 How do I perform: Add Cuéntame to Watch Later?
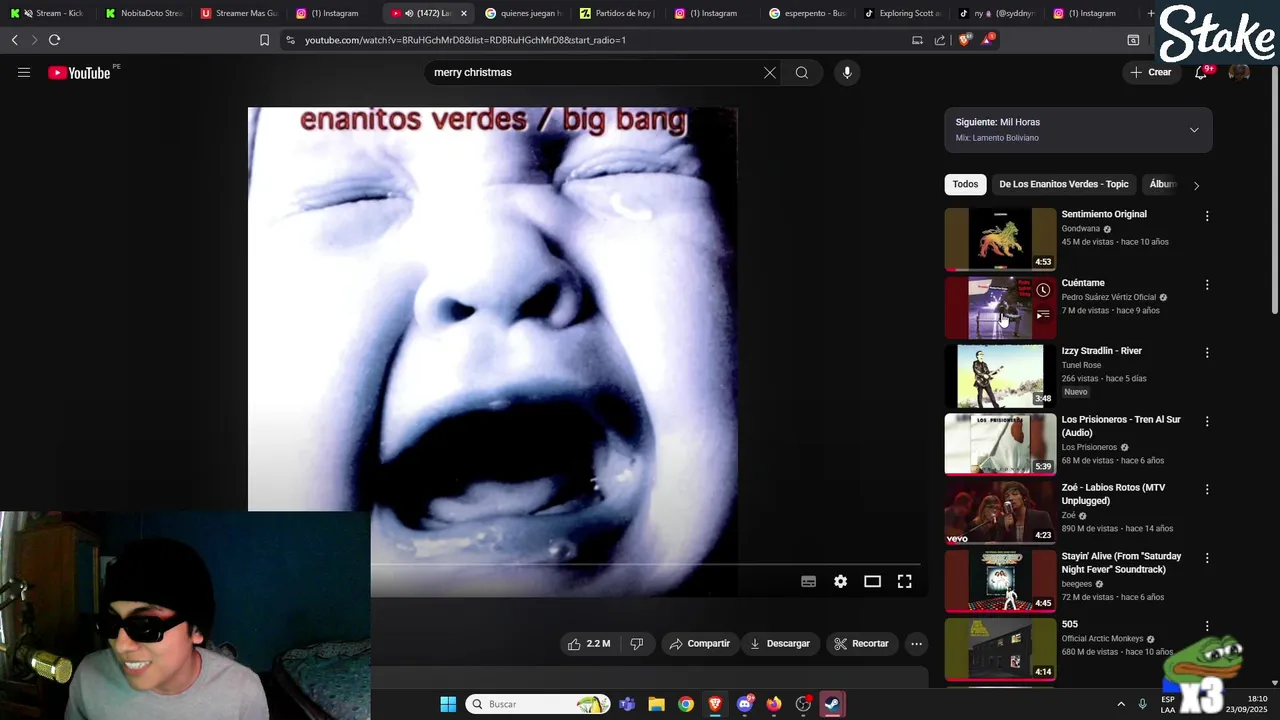[1043, 290]
